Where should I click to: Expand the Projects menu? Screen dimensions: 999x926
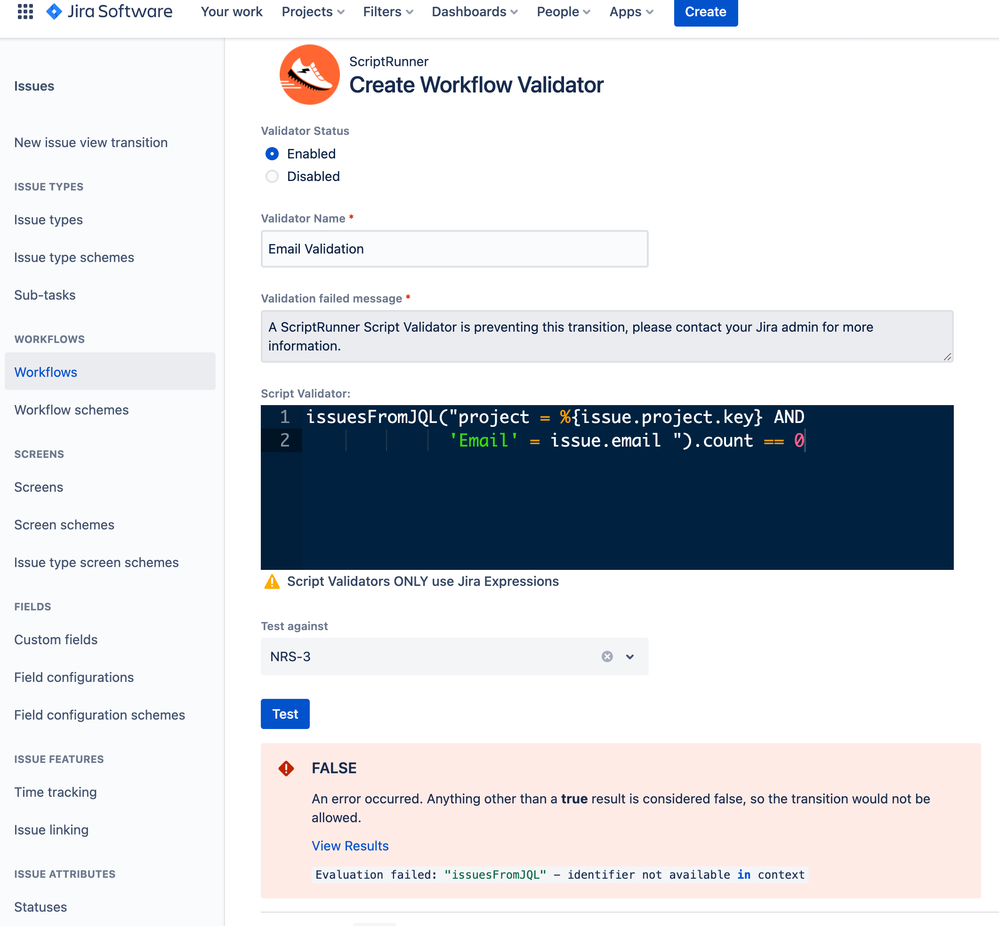point(313,11)
